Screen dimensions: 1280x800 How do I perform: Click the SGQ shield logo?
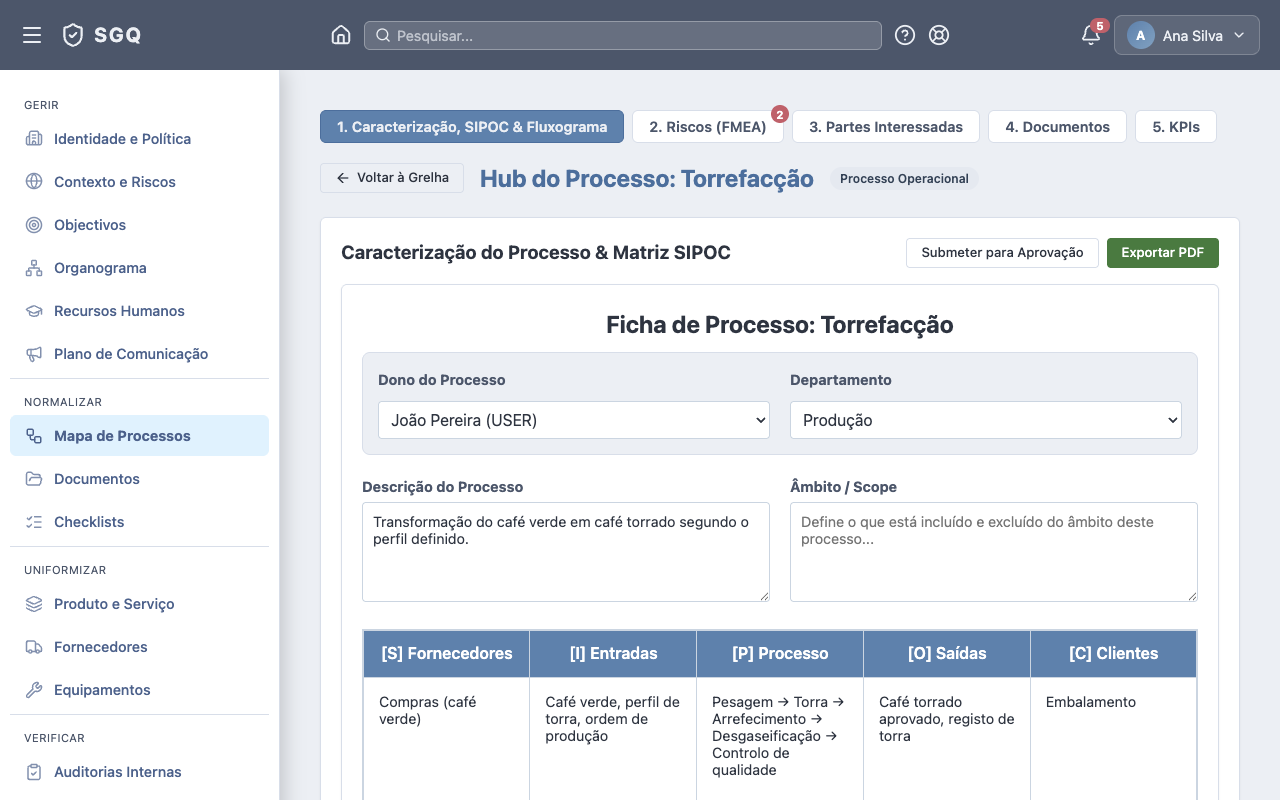(73, 35)
